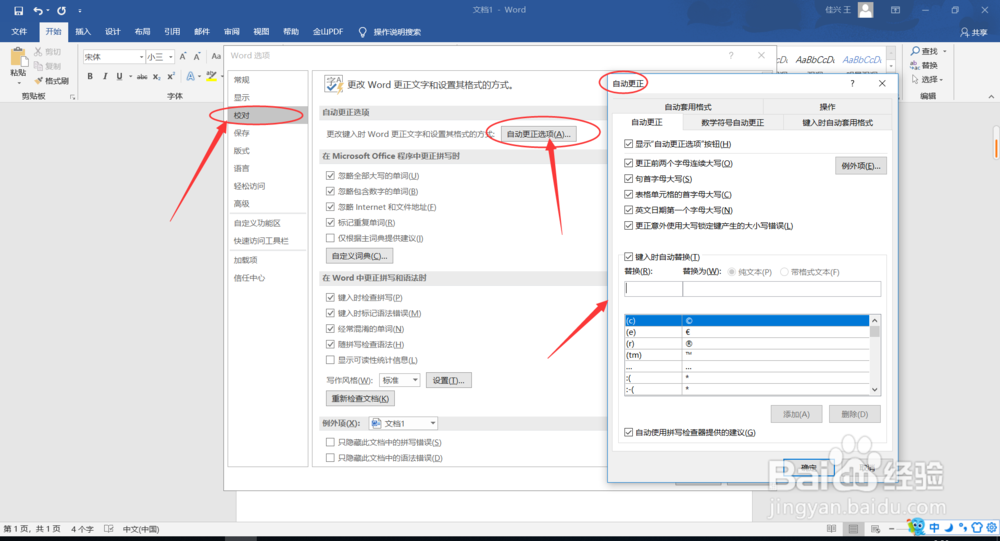The height and width of the screenshot is (541, 1000).
Task: Click Recheck Document button (重新检查文档)
Action: [360, 399]
